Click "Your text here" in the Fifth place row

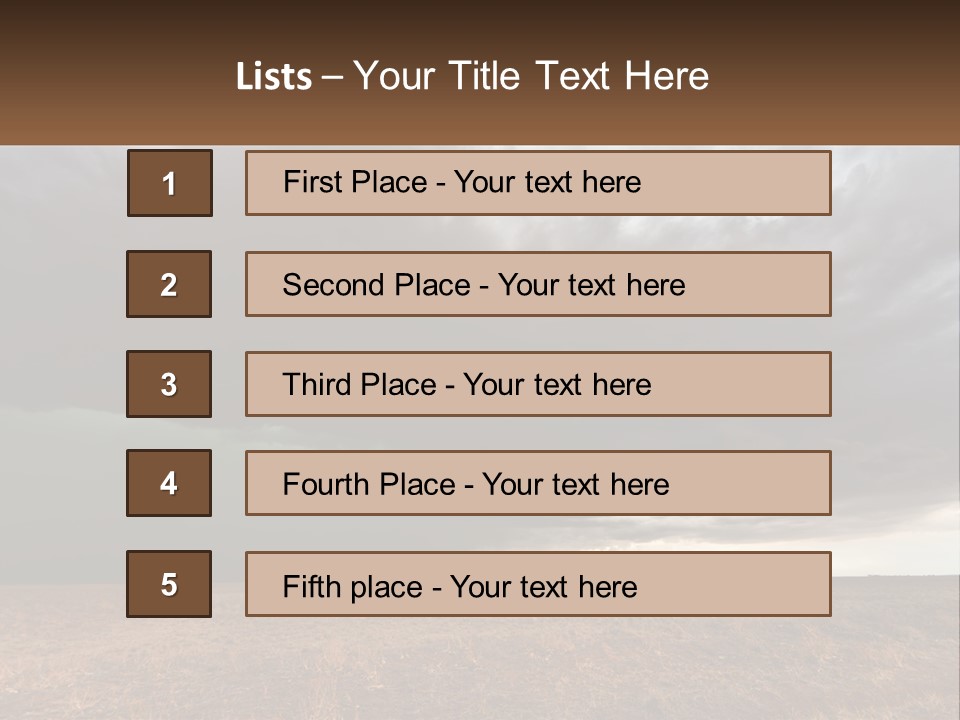[x=543, y=586]
